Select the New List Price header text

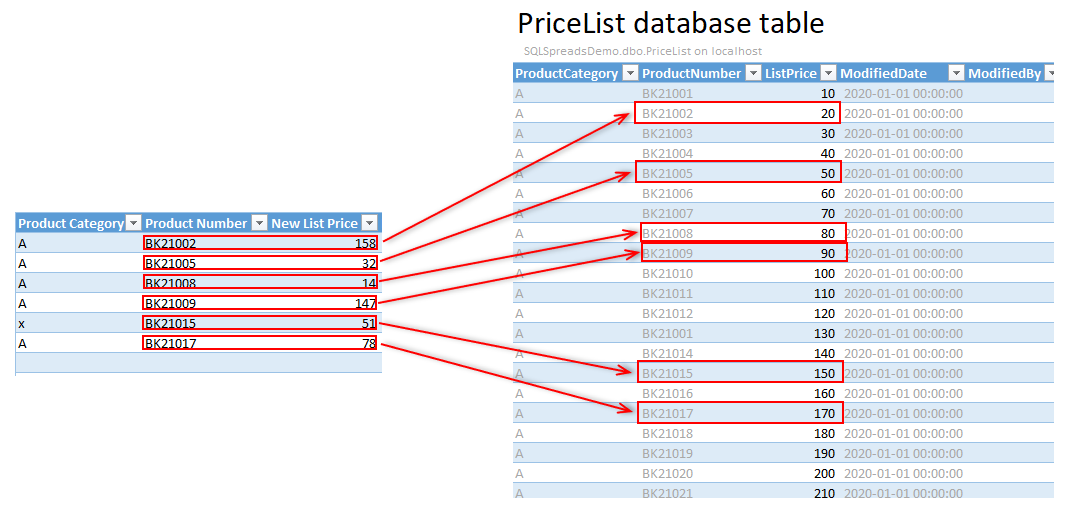pyautogui.click(x=315, y=223)
